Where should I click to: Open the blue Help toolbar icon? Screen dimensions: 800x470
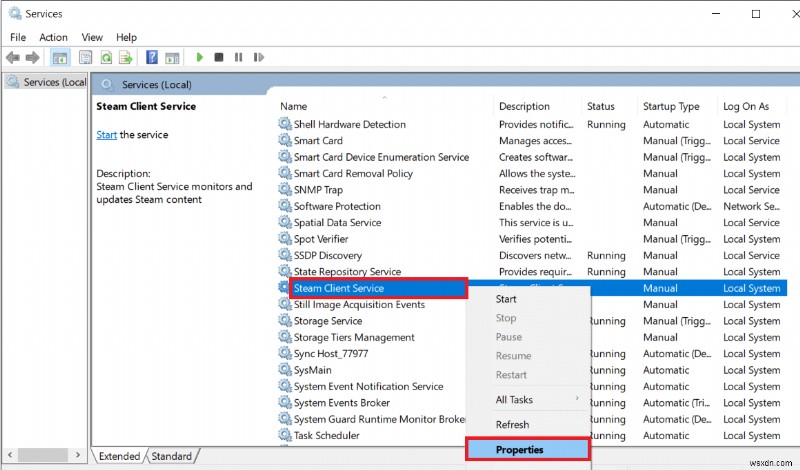pos(152,58)
